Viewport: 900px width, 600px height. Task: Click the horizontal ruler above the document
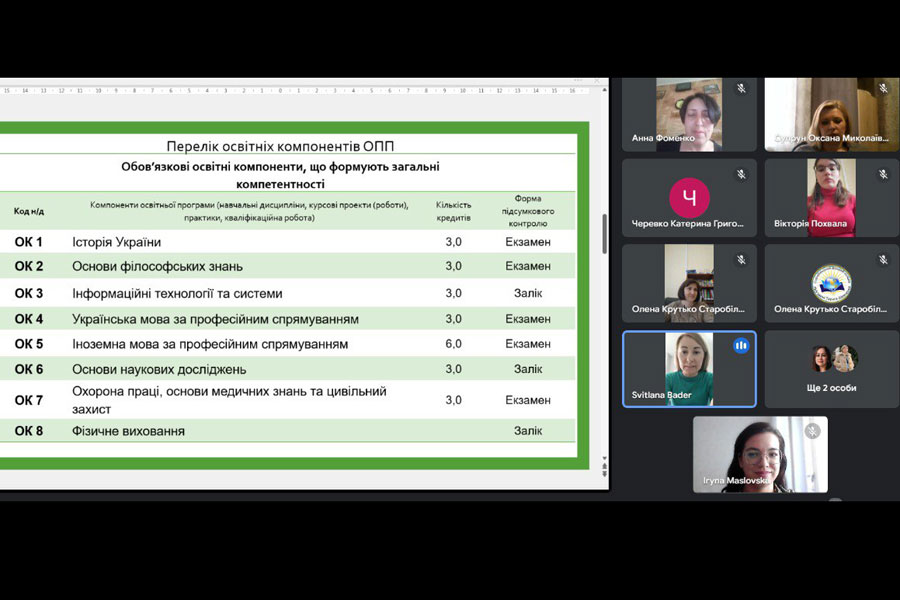coord(294,91)
